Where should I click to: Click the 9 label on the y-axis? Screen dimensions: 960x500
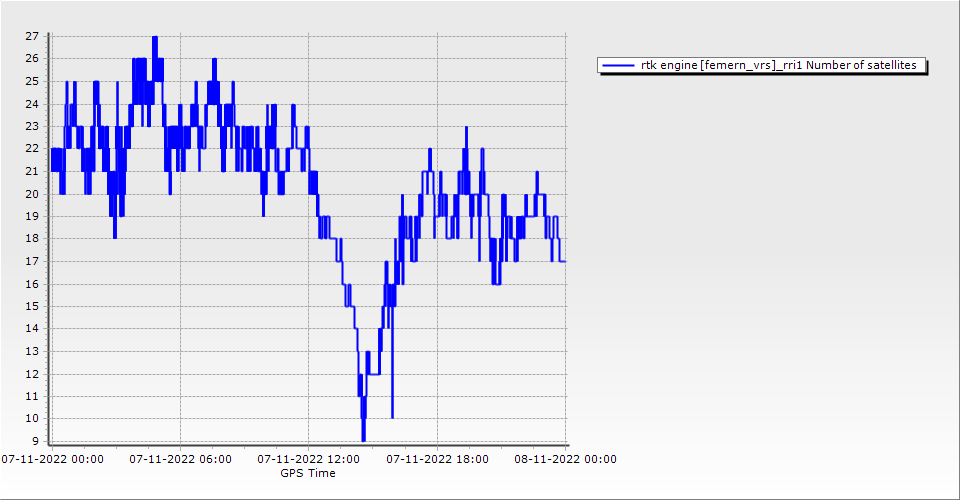[x=35, y=441]
